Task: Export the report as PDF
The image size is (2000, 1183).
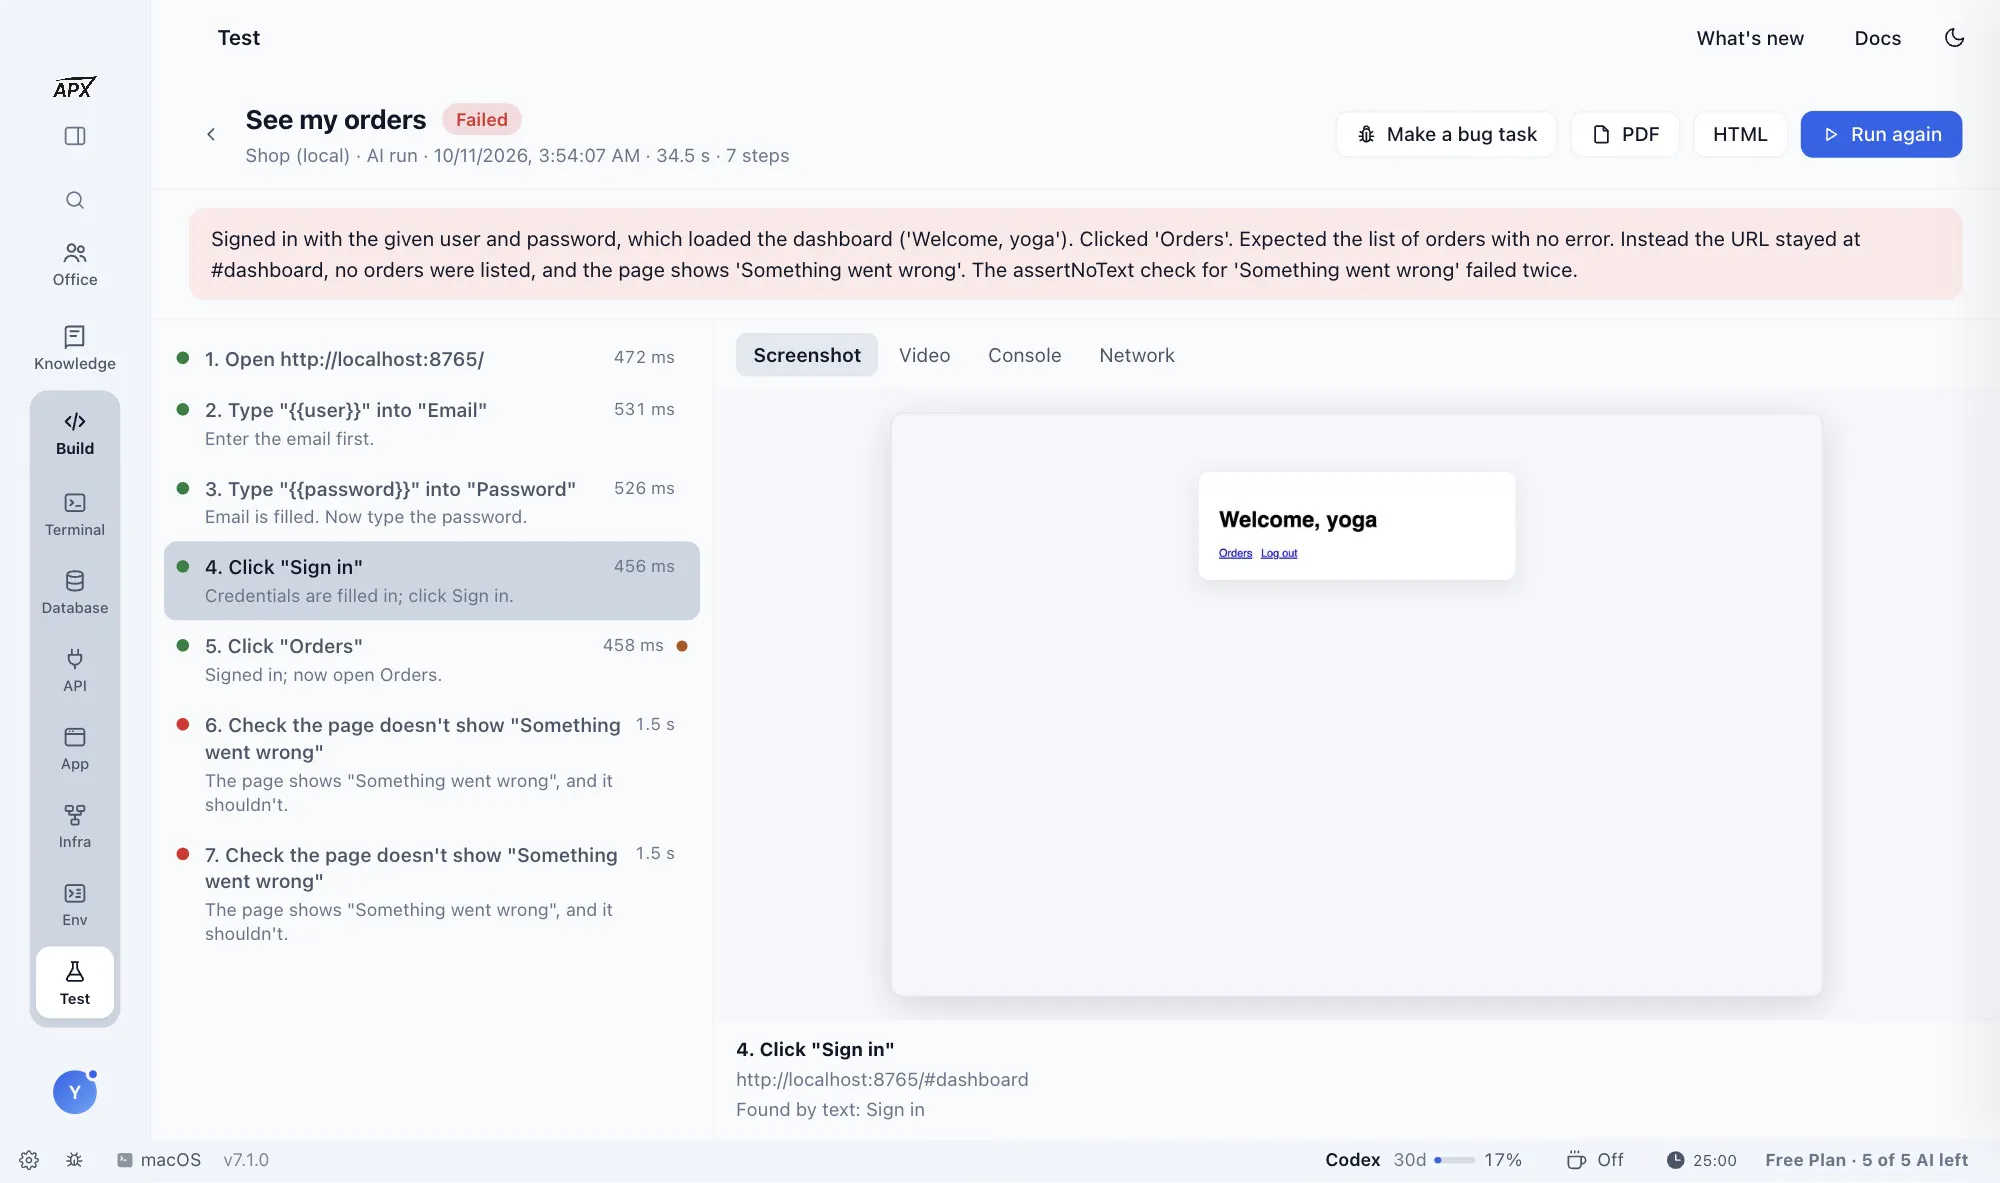Action: tap(1625, 134)
